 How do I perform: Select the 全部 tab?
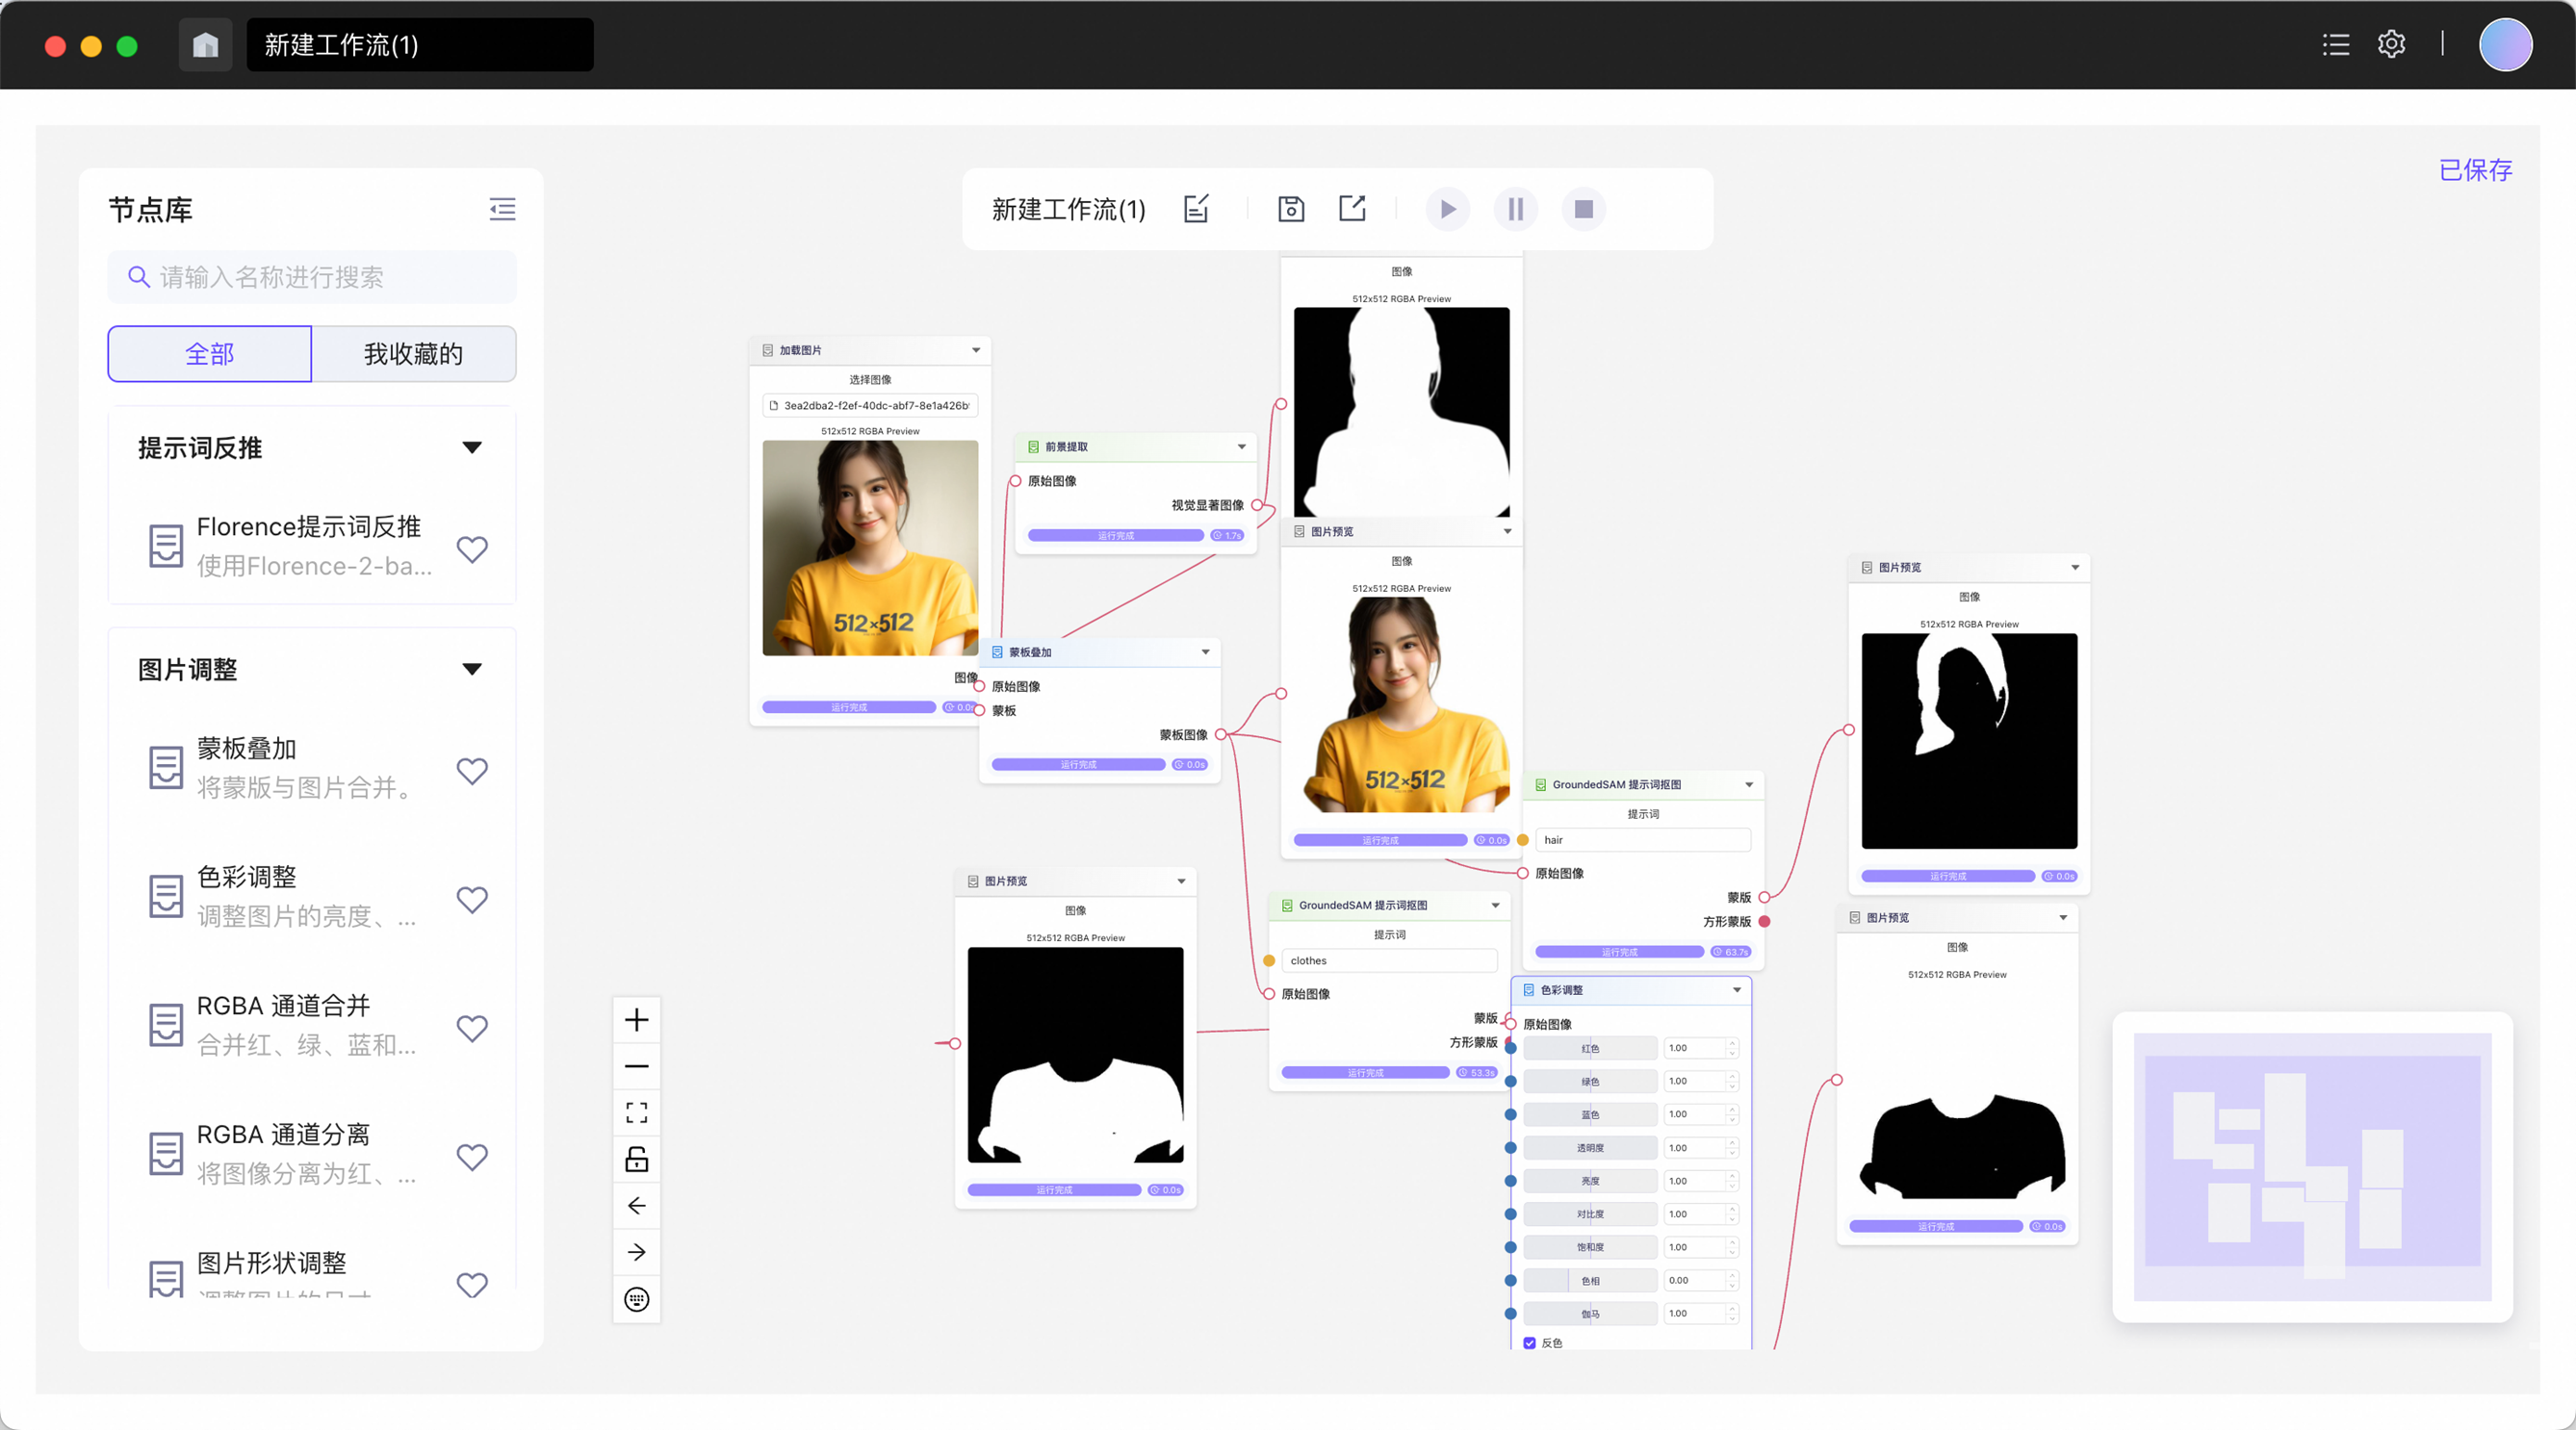point(210,354)
